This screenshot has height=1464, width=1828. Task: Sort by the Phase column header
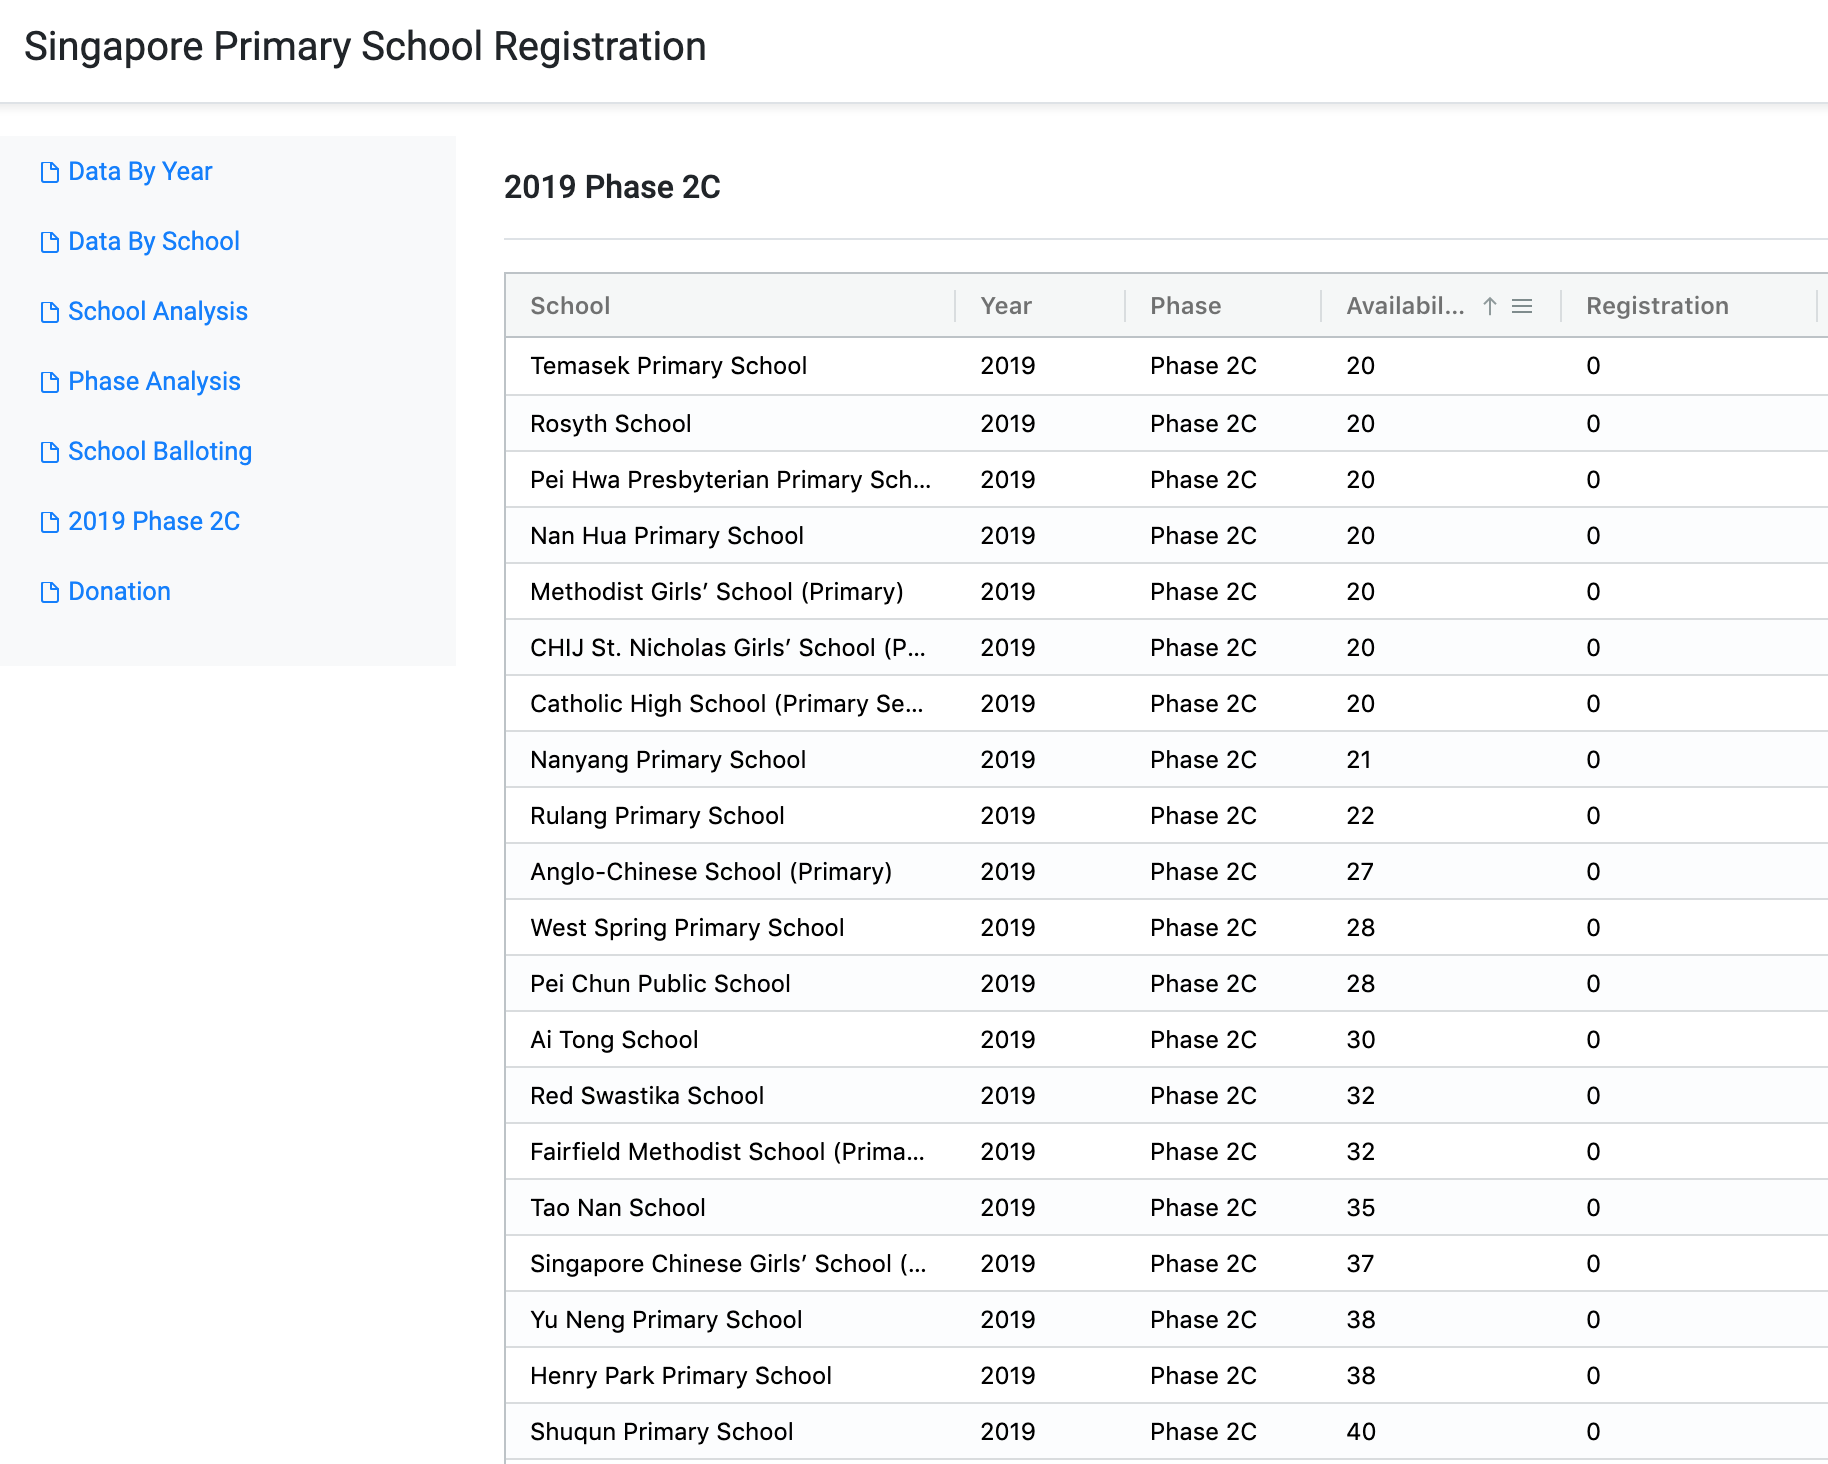[x=1185, y=306]
